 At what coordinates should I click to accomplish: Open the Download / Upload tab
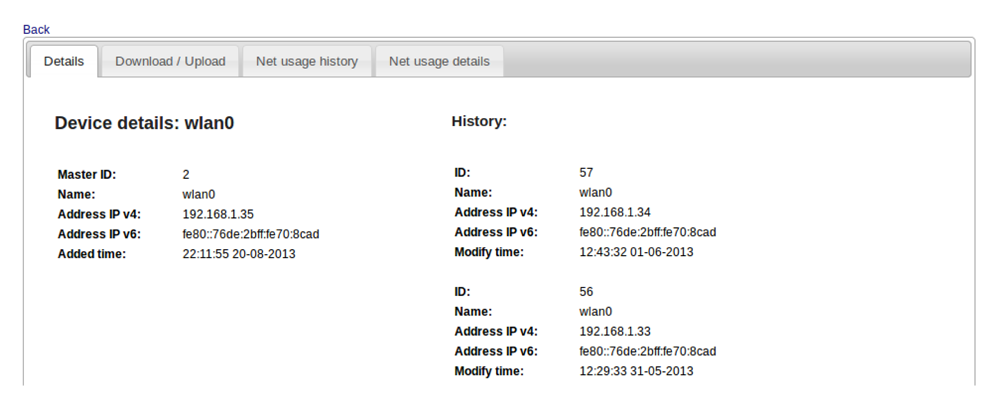[x=170, y=61]
